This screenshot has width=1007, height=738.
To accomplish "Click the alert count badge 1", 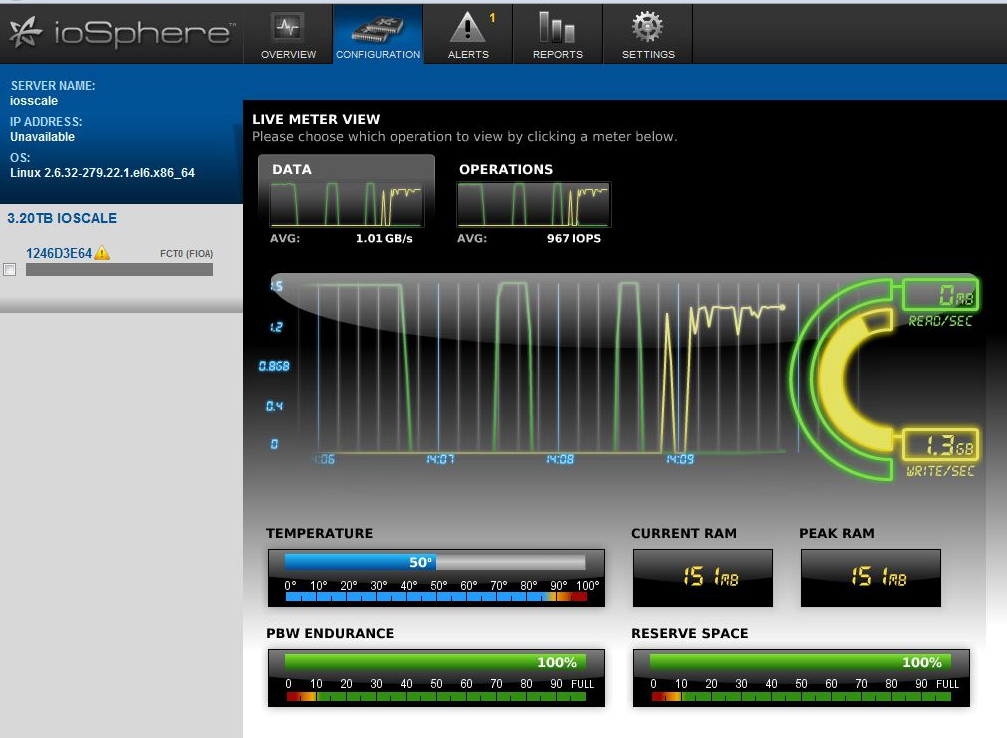I will [x=493, y=18].
